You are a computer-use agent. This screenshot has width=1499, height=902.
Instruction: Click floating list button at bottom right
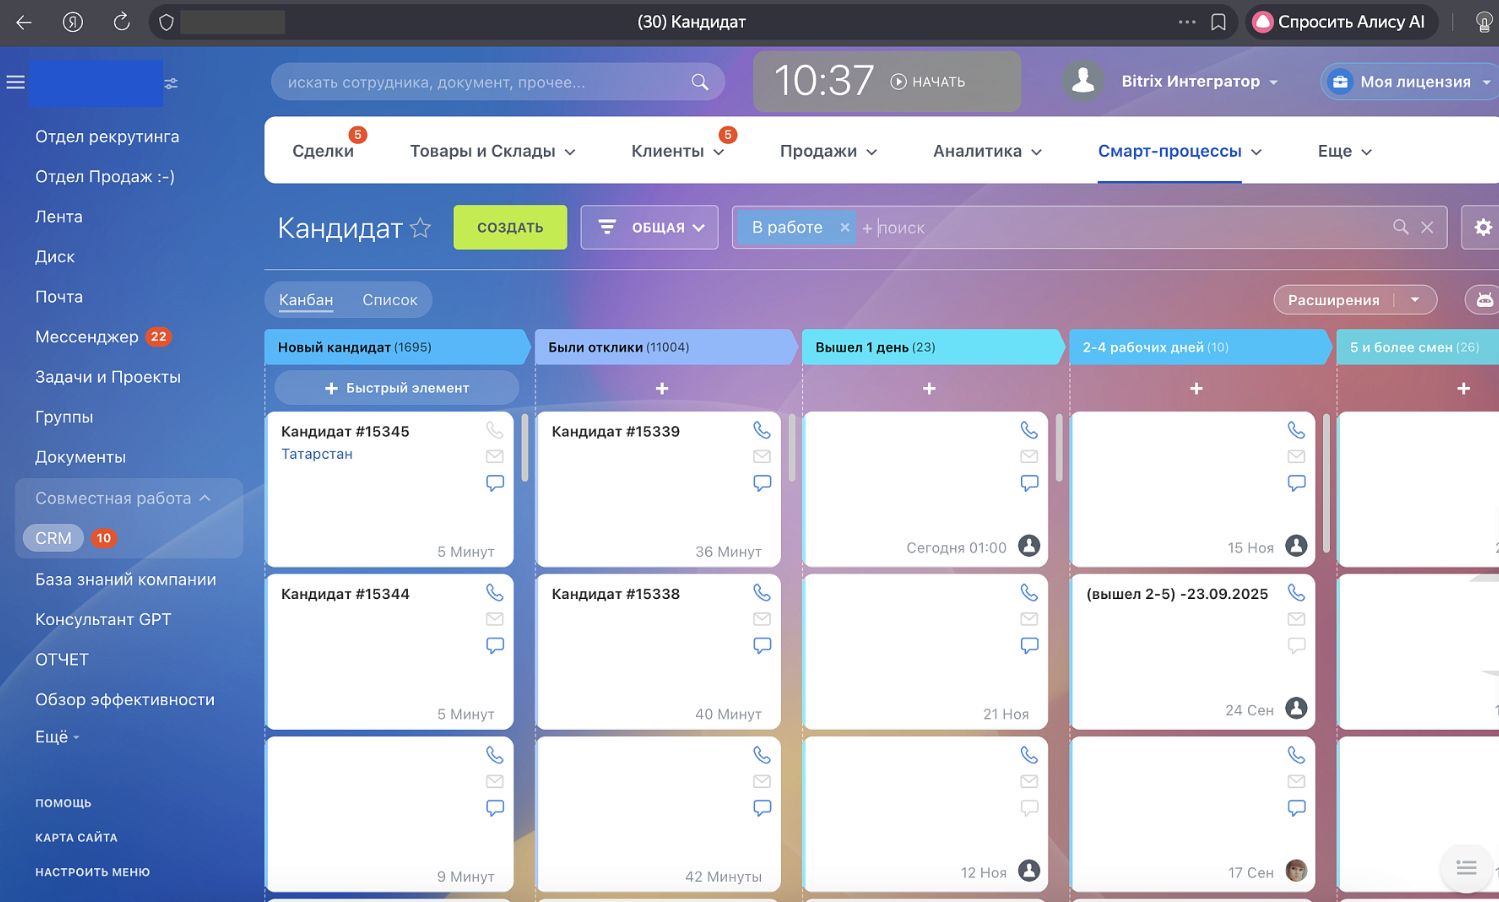tap(1467, 868)
